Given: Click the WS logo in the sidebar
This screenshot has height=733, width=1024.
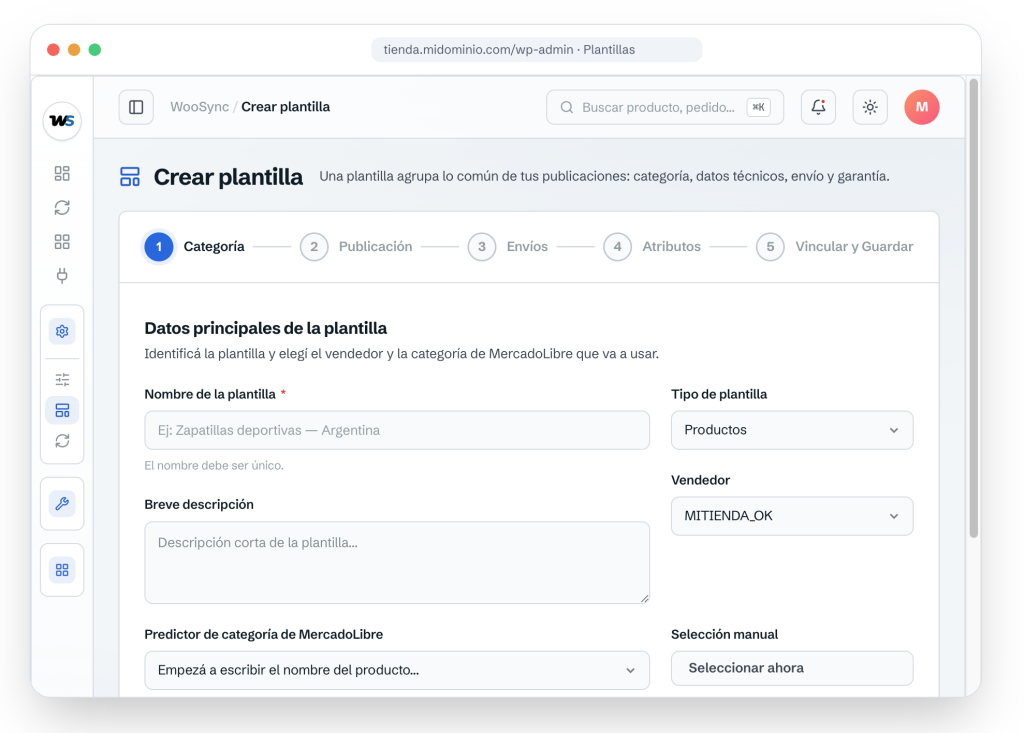Looking at the screenshot, I should (62, 121).
